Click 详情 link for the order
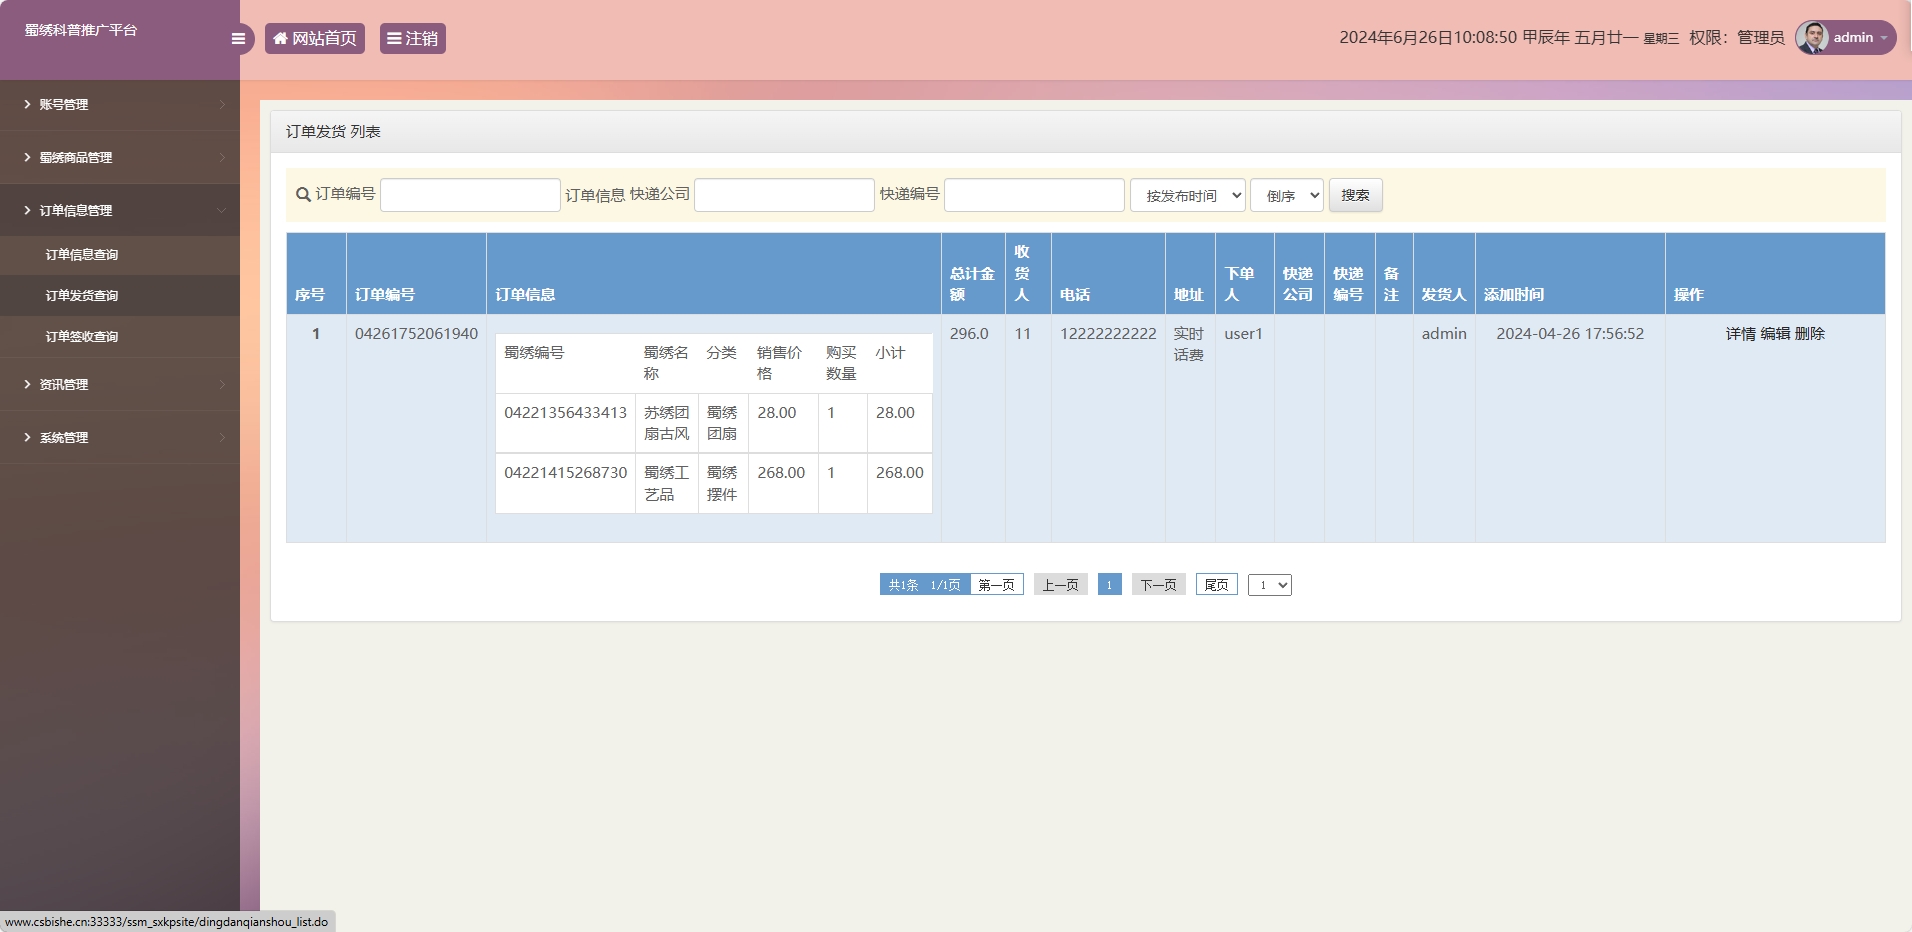The width and height of the screenshot is (1912, 932). click(x=1740, y=334)
